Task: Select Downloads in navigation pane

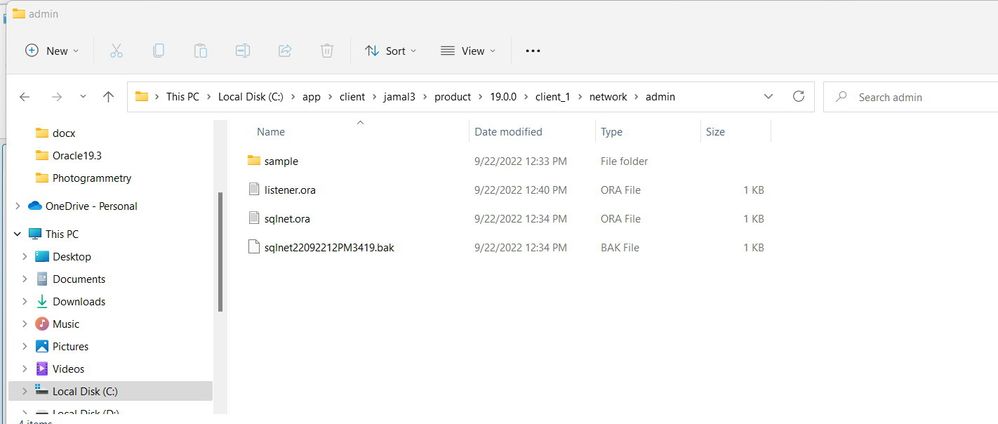Action: (79, 302)
